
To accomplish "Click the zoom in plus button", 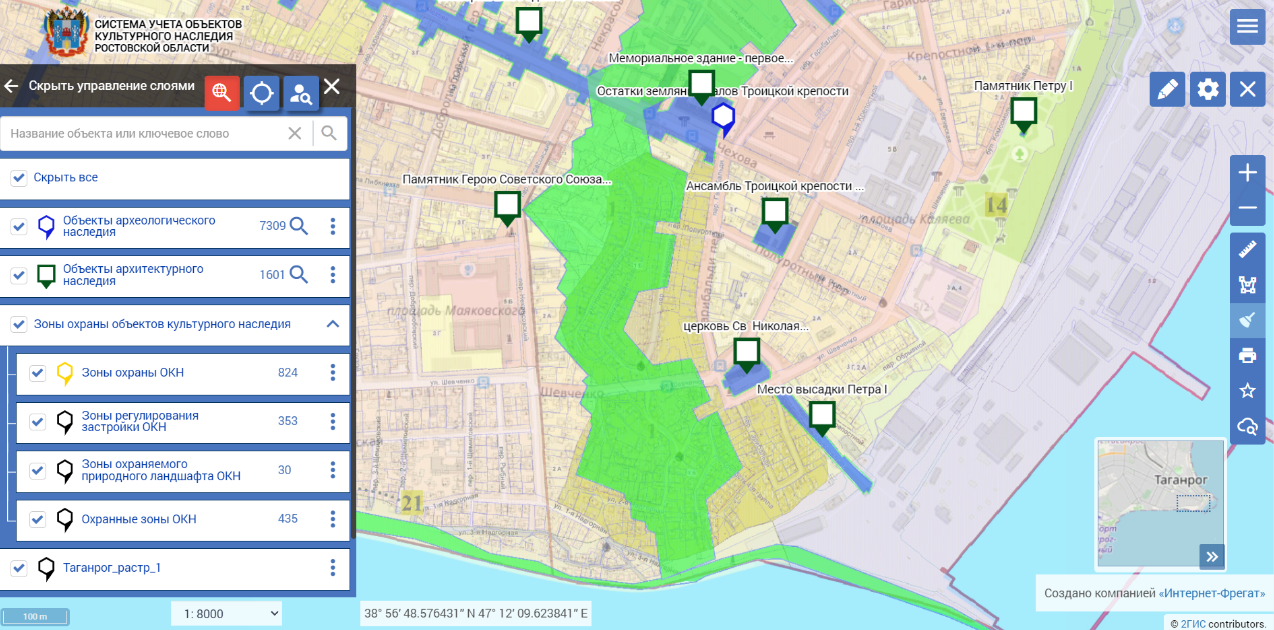I will click(1247, 173).
